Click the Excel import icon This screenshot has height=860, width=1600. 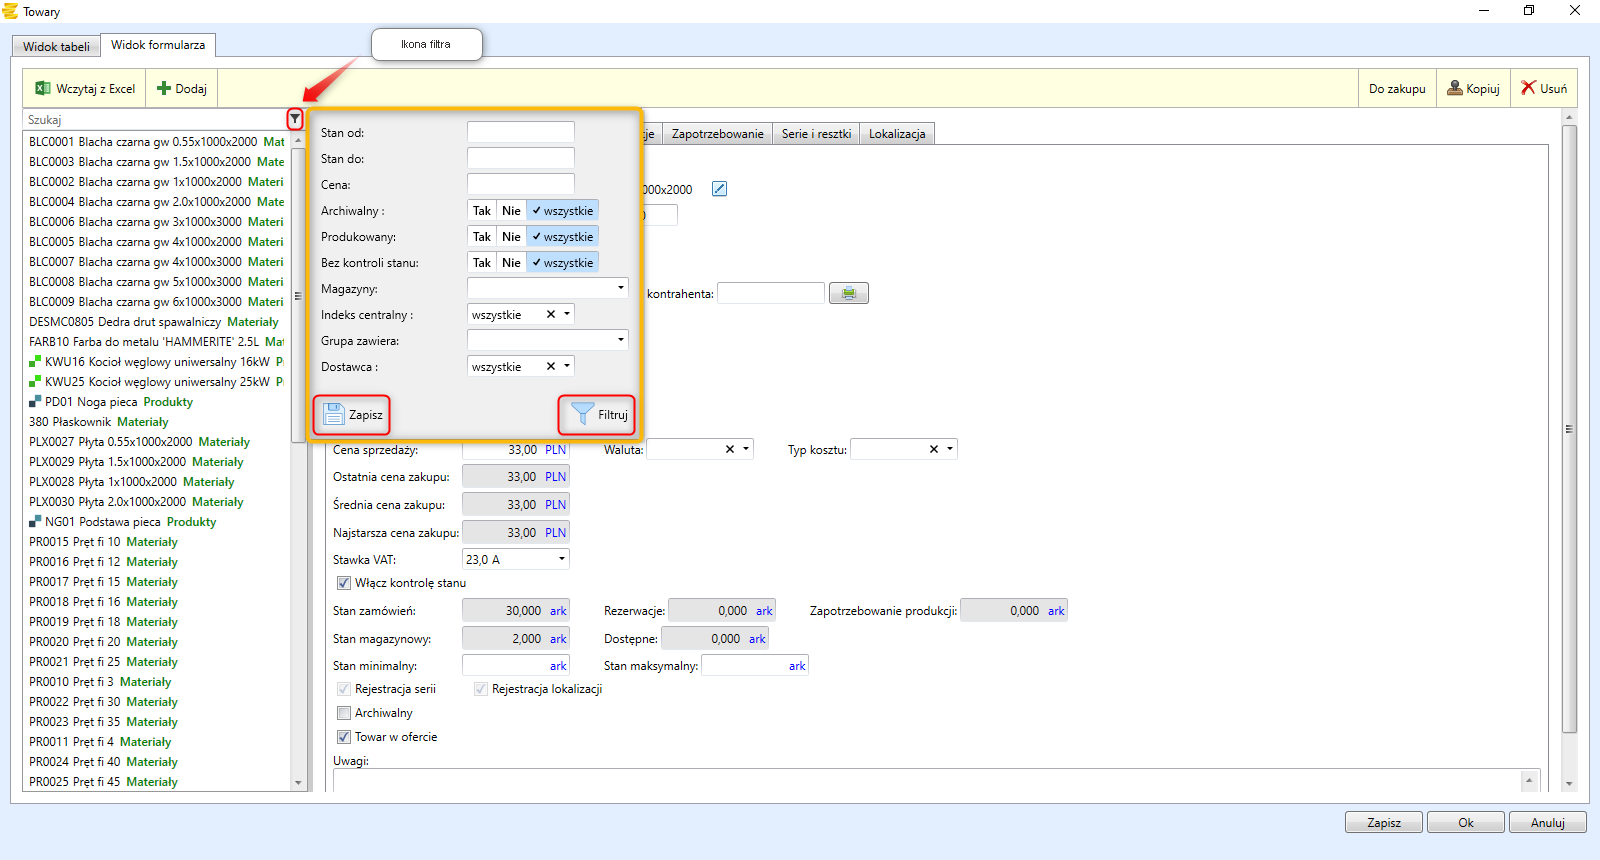(43, 88)
